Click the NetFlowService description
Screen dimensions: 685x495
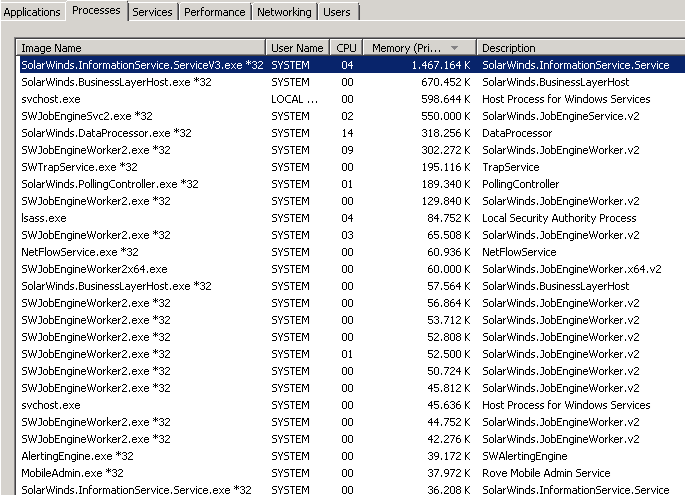(x=519, y=252)
